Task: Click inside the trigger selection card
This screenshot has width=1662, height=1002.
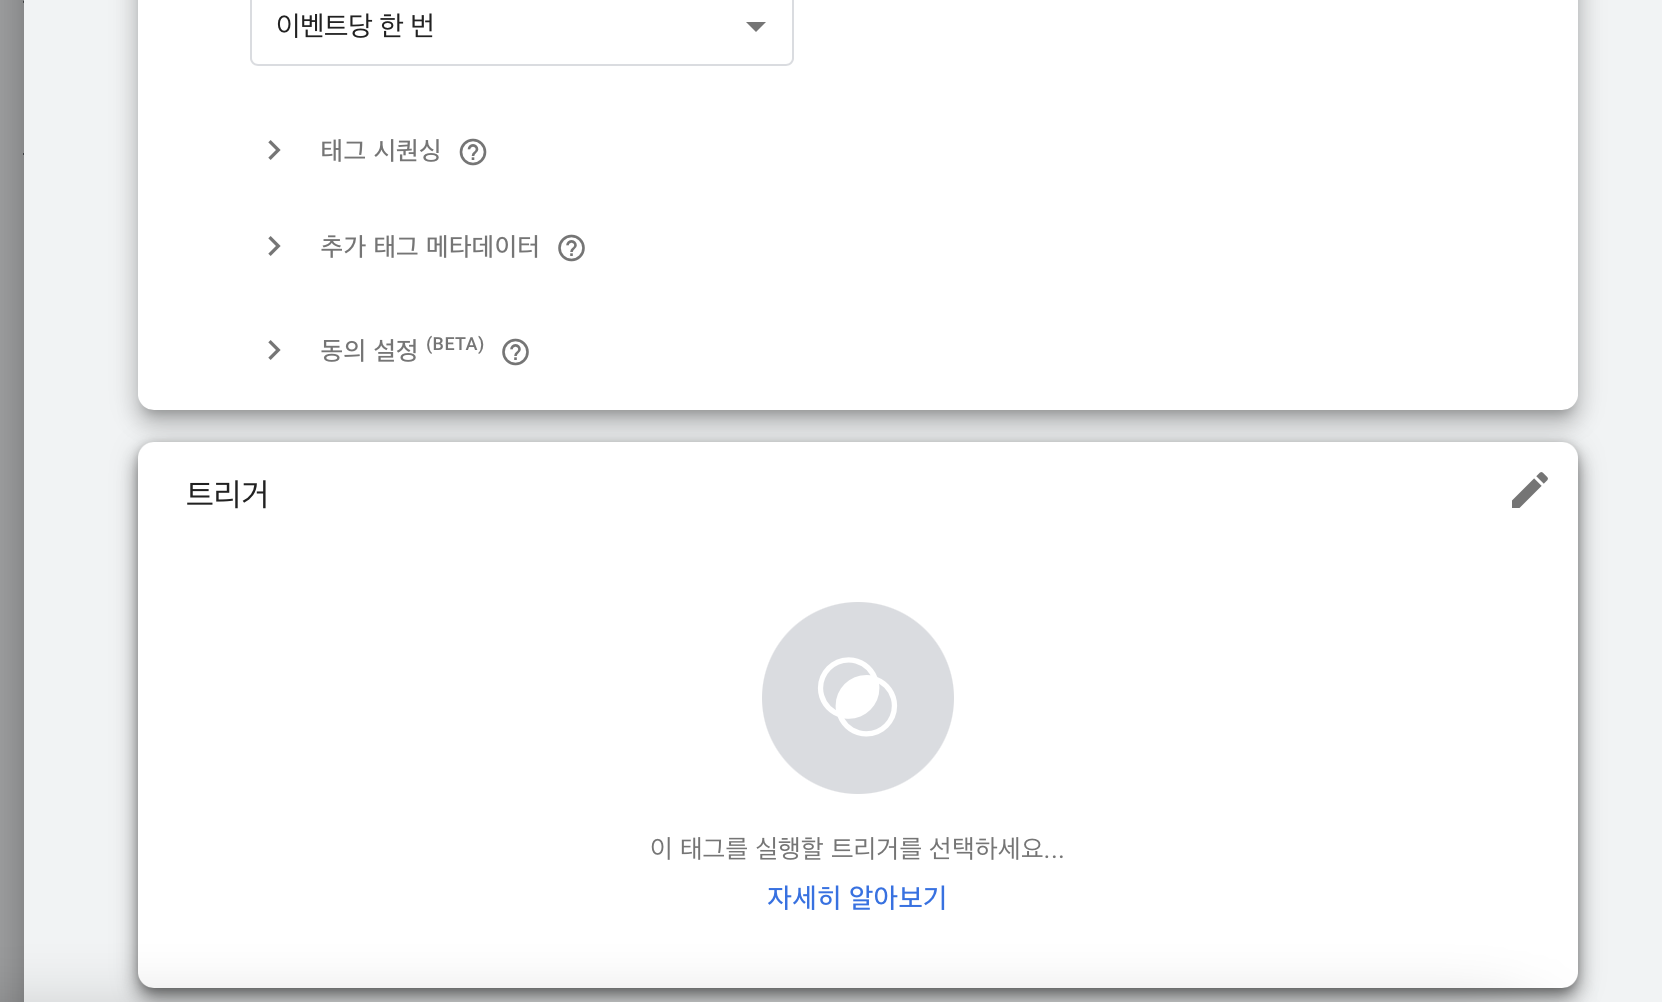Action: pos(857,720)
